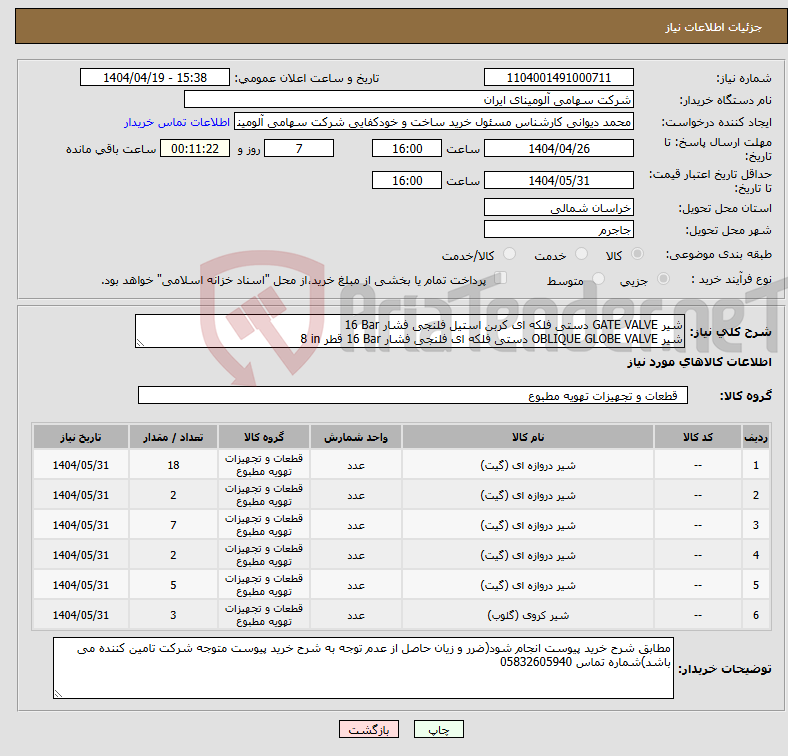Select the کالا radio button
Image resolution: width=788 pixels, height=756 pixels.
point(637,254)
